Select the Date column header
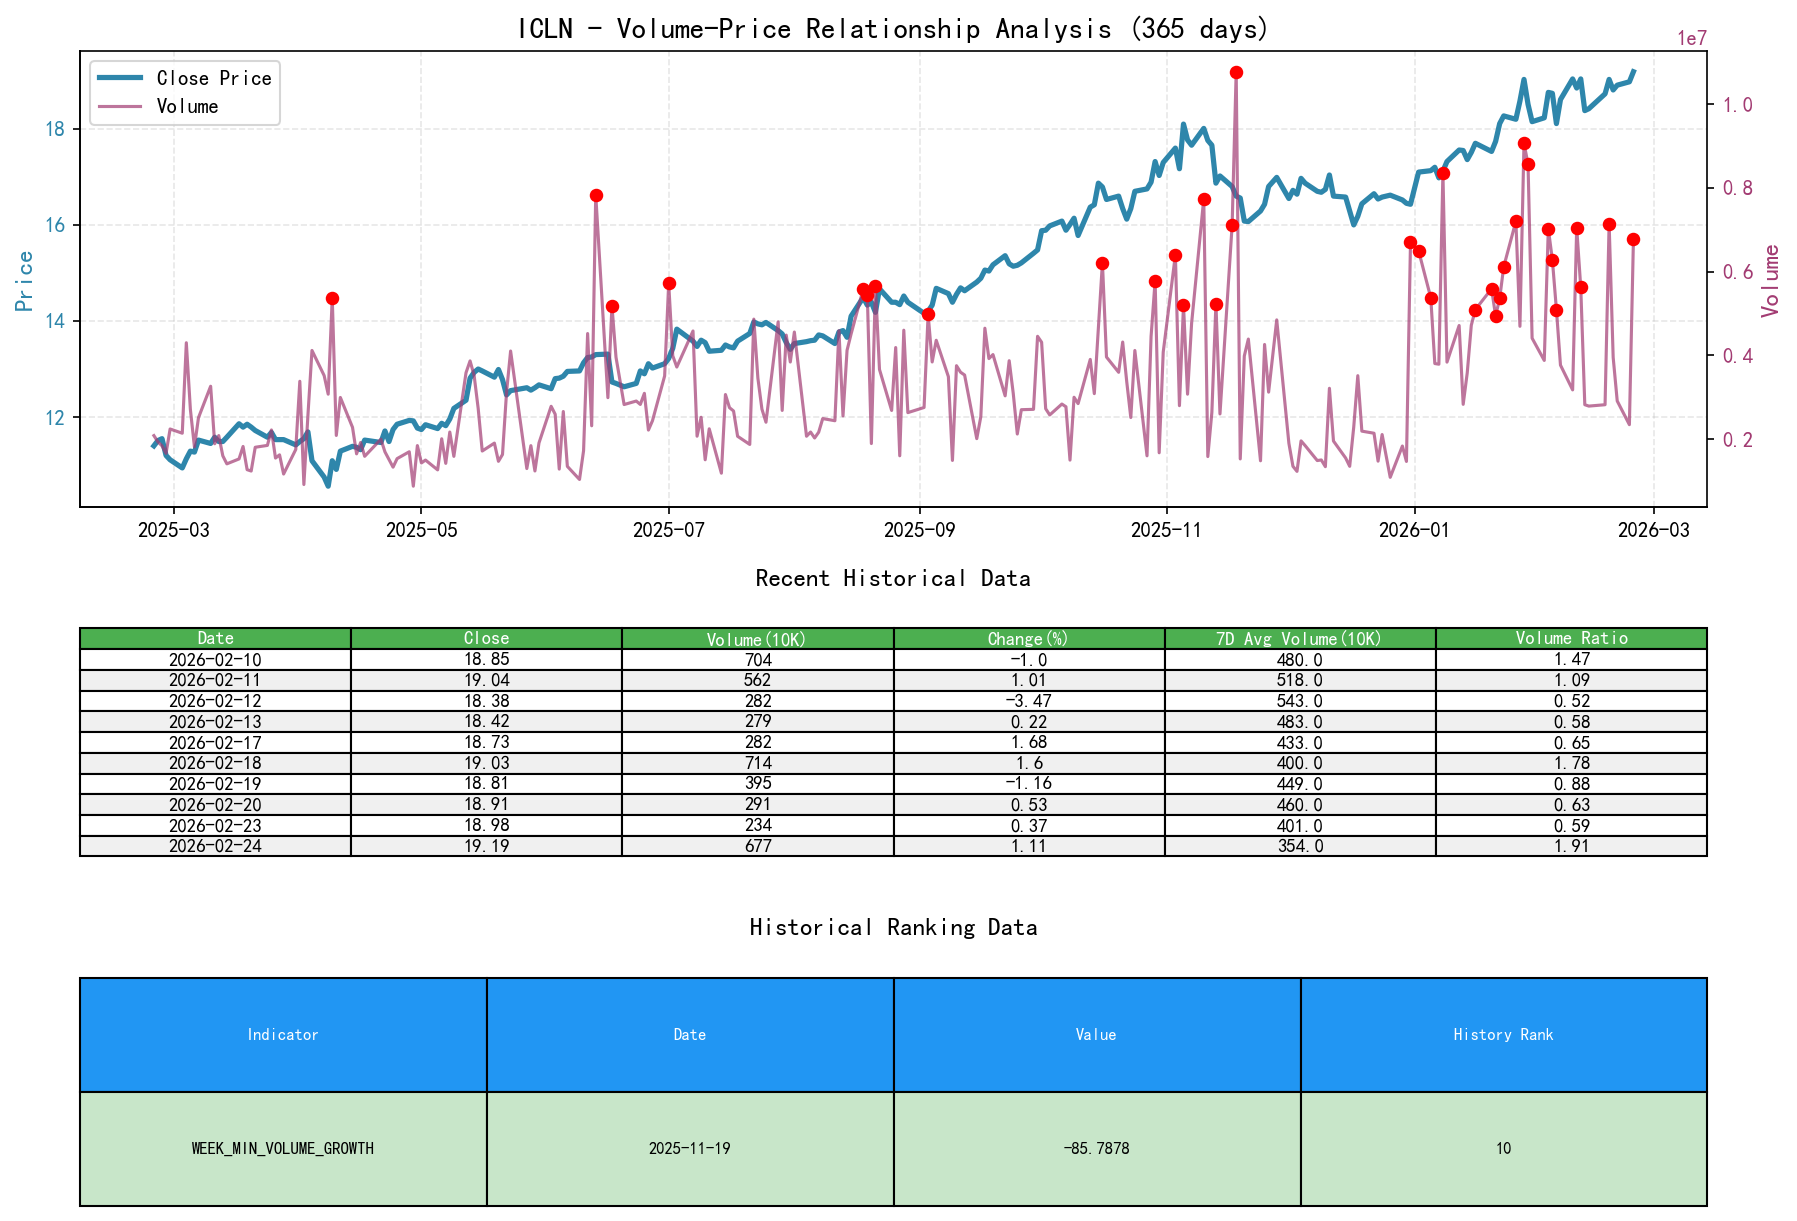This screenshot has height=1221, width=1797. (x=215, y=638)
